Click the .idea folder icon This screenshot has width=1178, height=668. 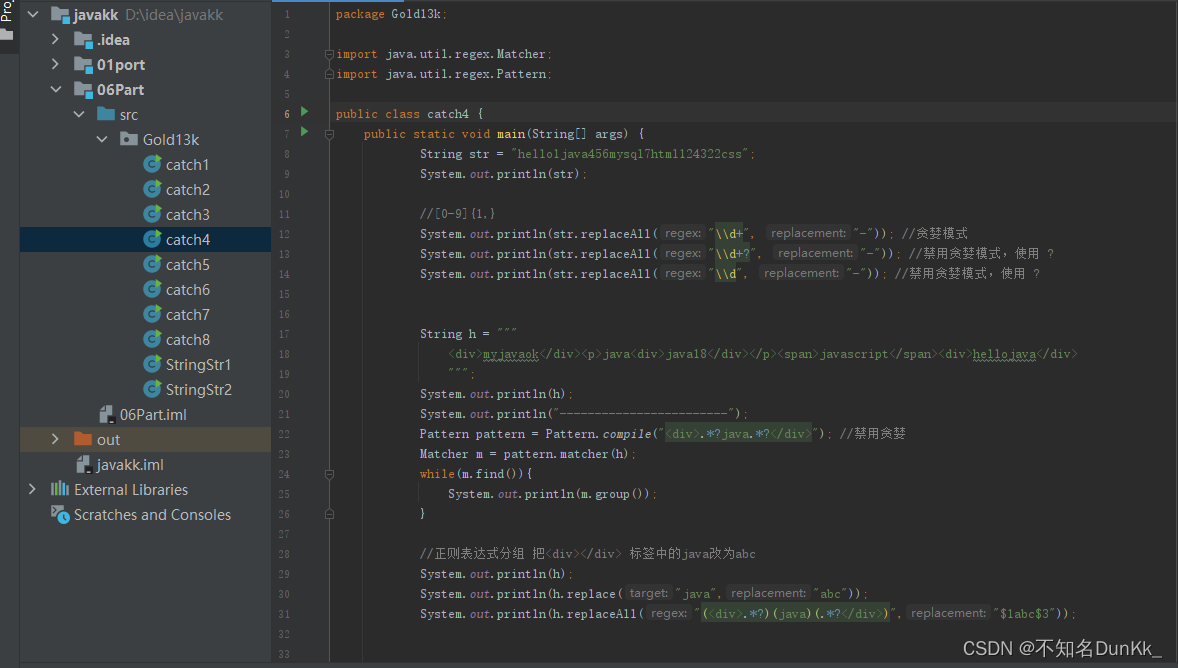tap(83, 39)
